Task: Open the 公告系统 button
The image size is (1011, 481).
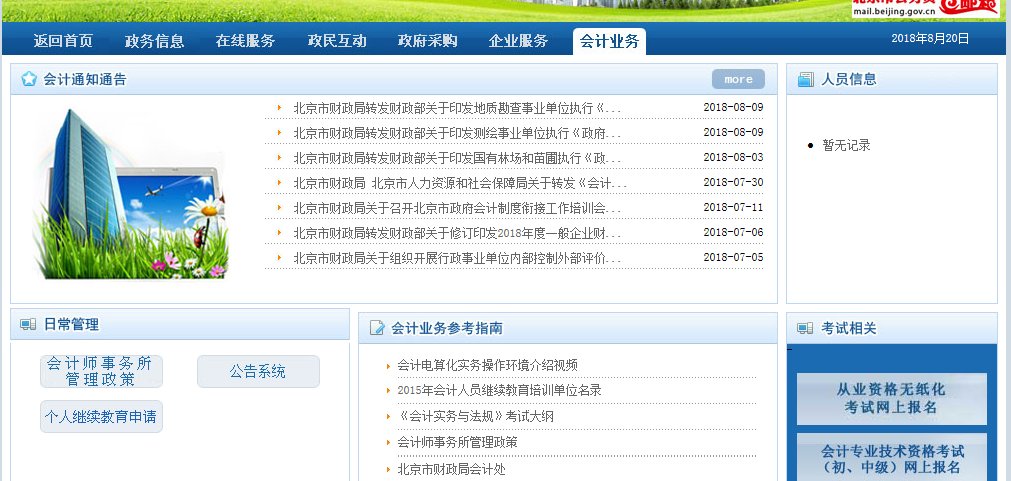Action: click(x=258, y=371)
